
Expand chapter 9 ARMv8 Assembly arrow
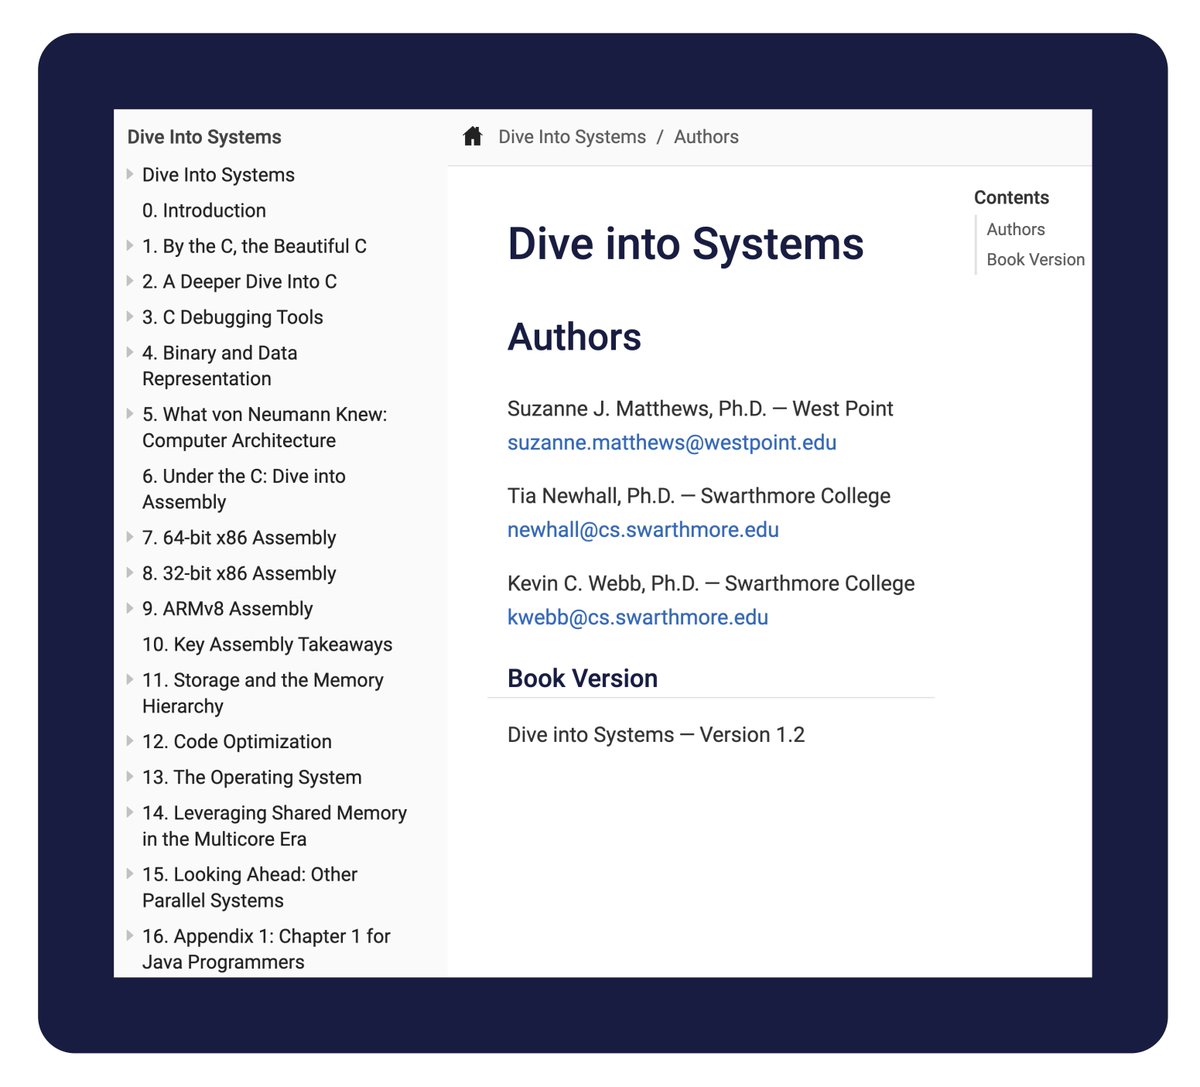pos(130,608)
